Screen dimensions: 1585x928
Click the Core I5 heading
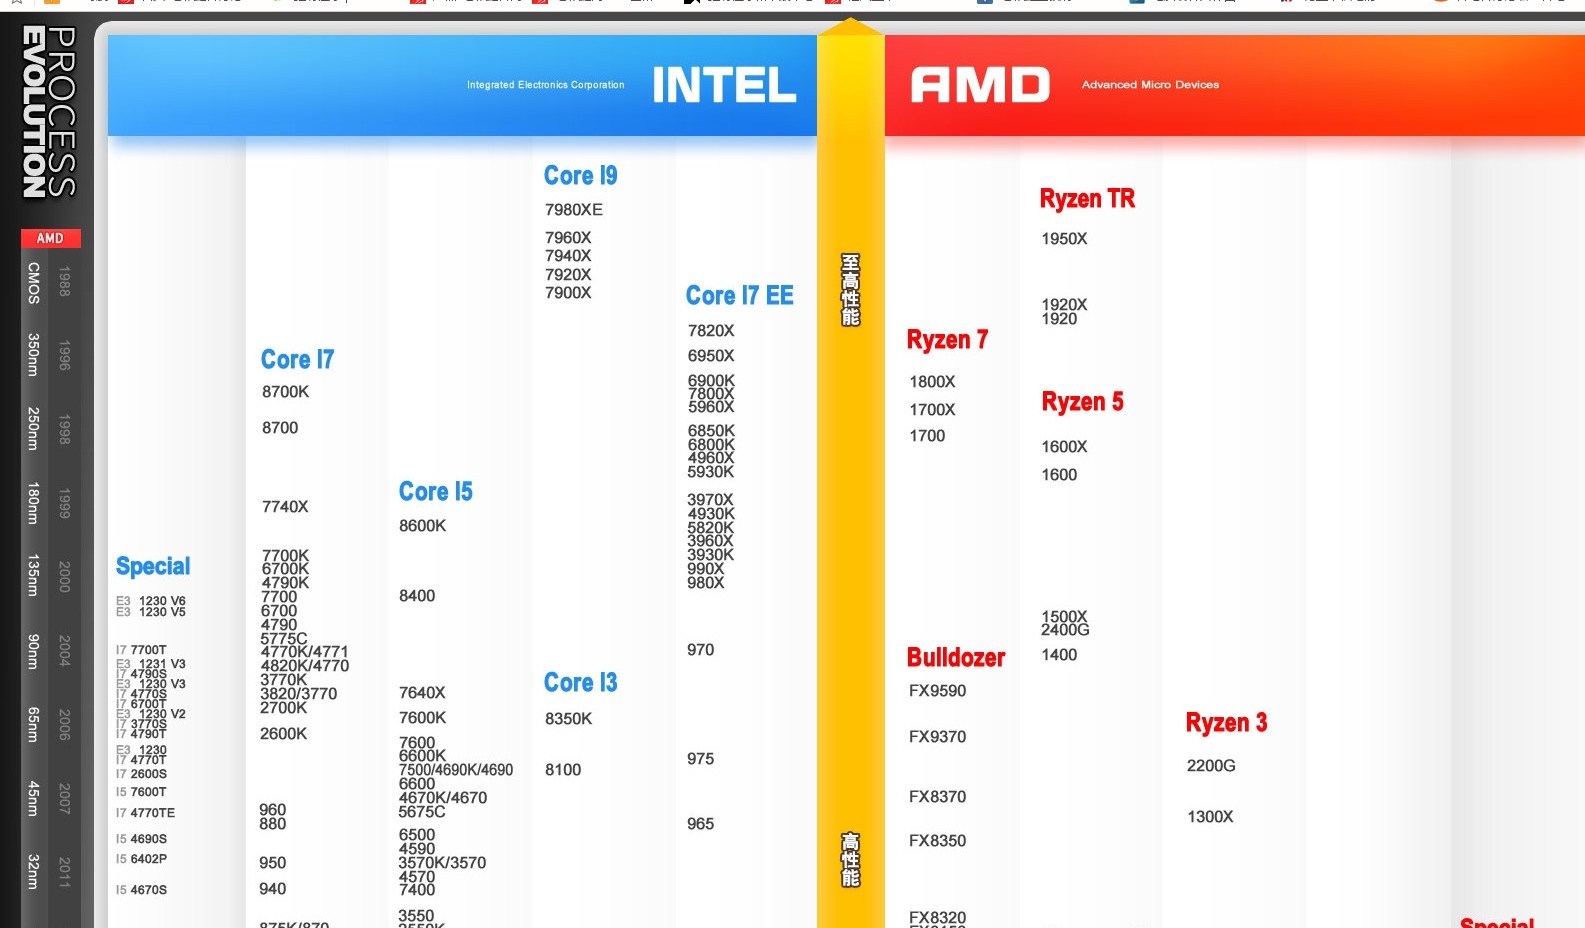[x=435, y=491]
